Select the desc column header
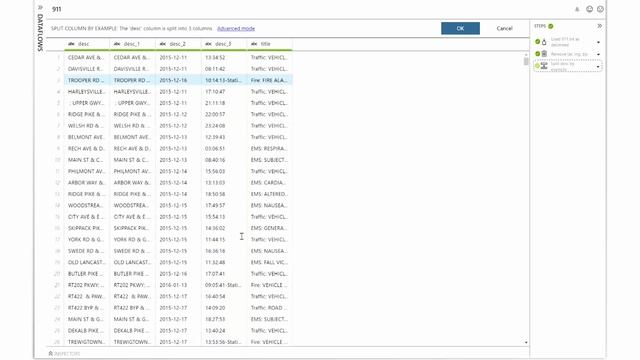 point(87,44)
